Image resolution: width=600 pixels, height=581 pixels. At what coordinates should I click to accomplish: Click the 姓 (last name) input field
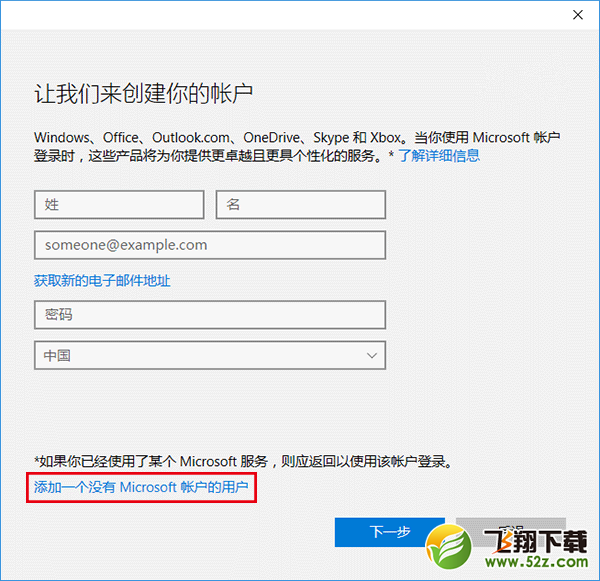119,205
